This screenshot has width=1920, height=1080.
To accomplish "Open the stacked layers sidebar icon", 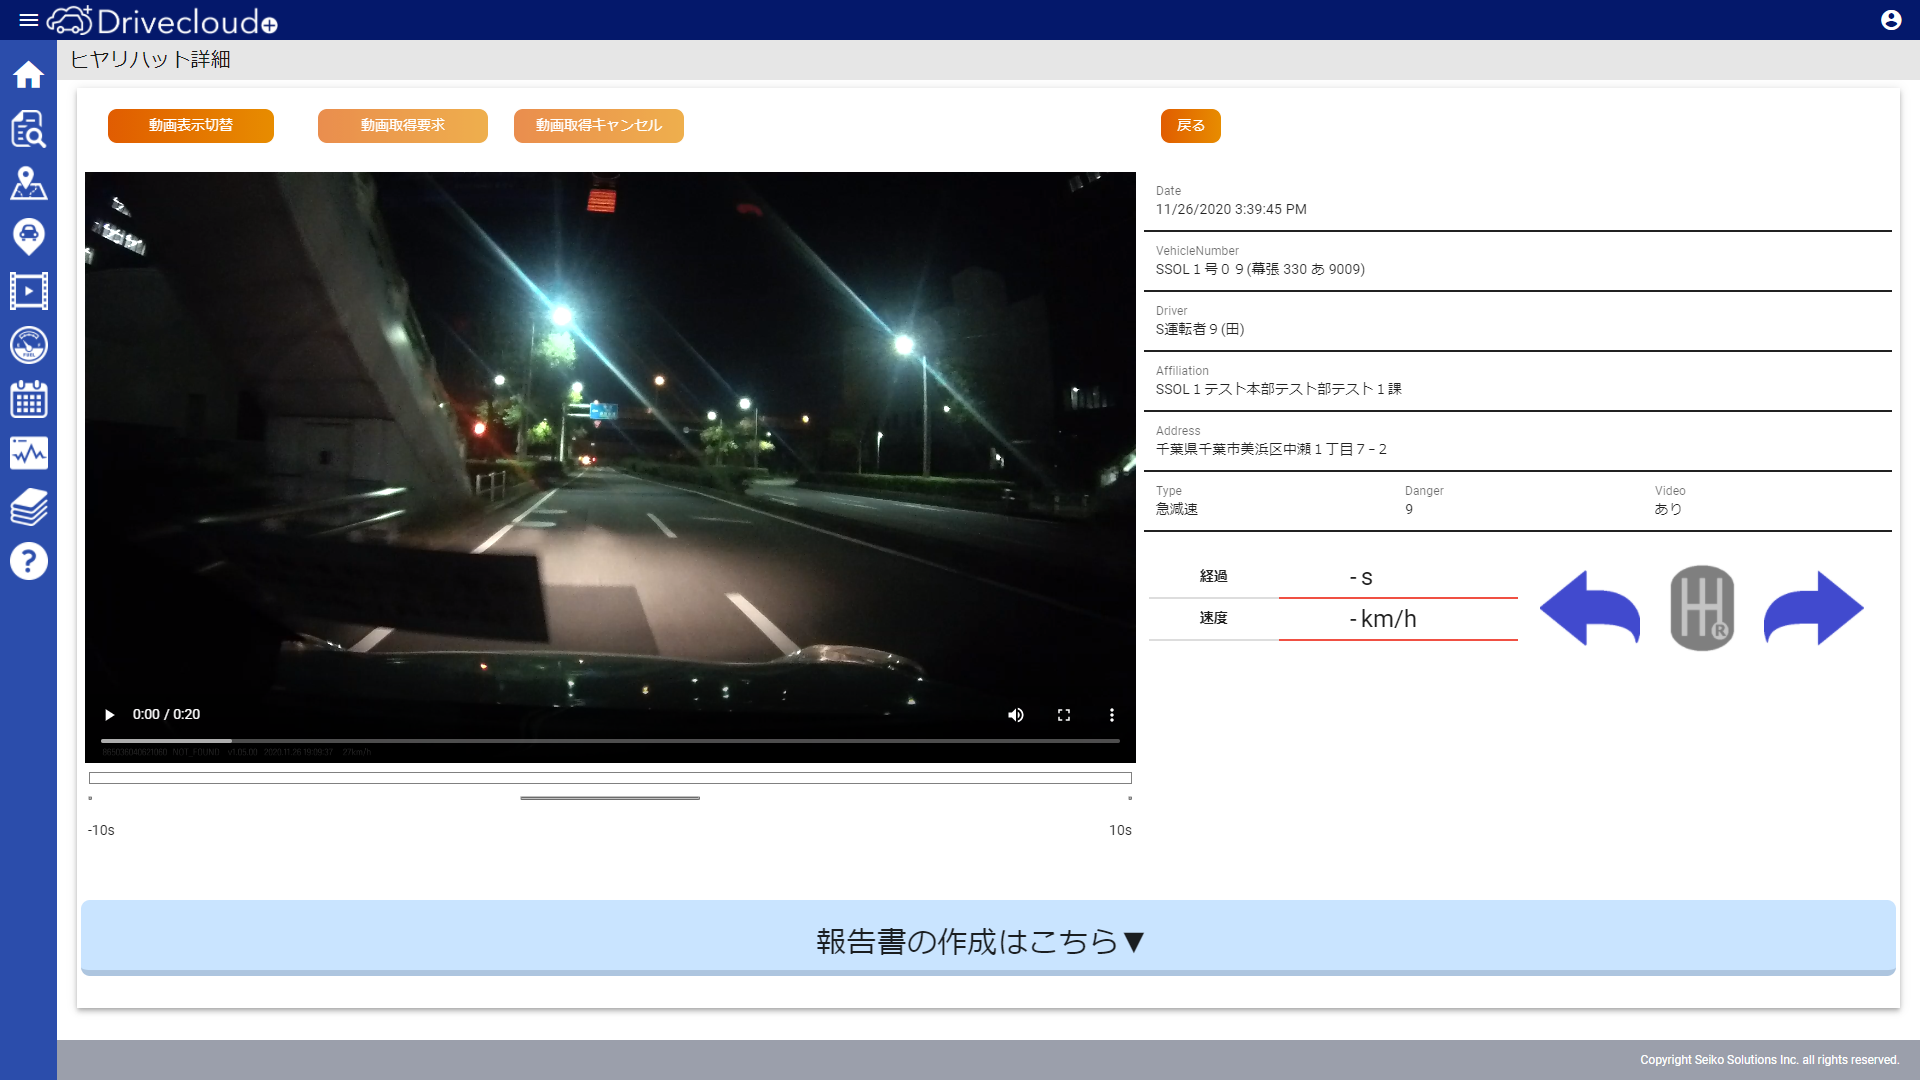I will click(28, 507).
